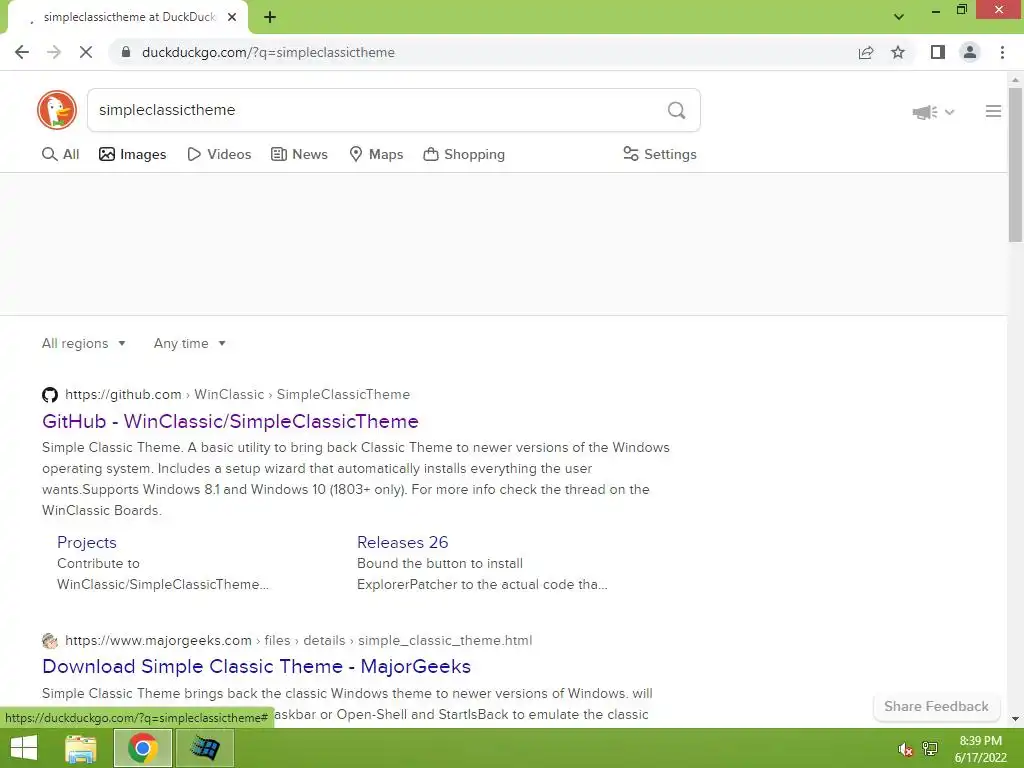Share this page icon in address bar
Image resolution: width=1024 pixels, height=768 pixels.
pos(866,52)
